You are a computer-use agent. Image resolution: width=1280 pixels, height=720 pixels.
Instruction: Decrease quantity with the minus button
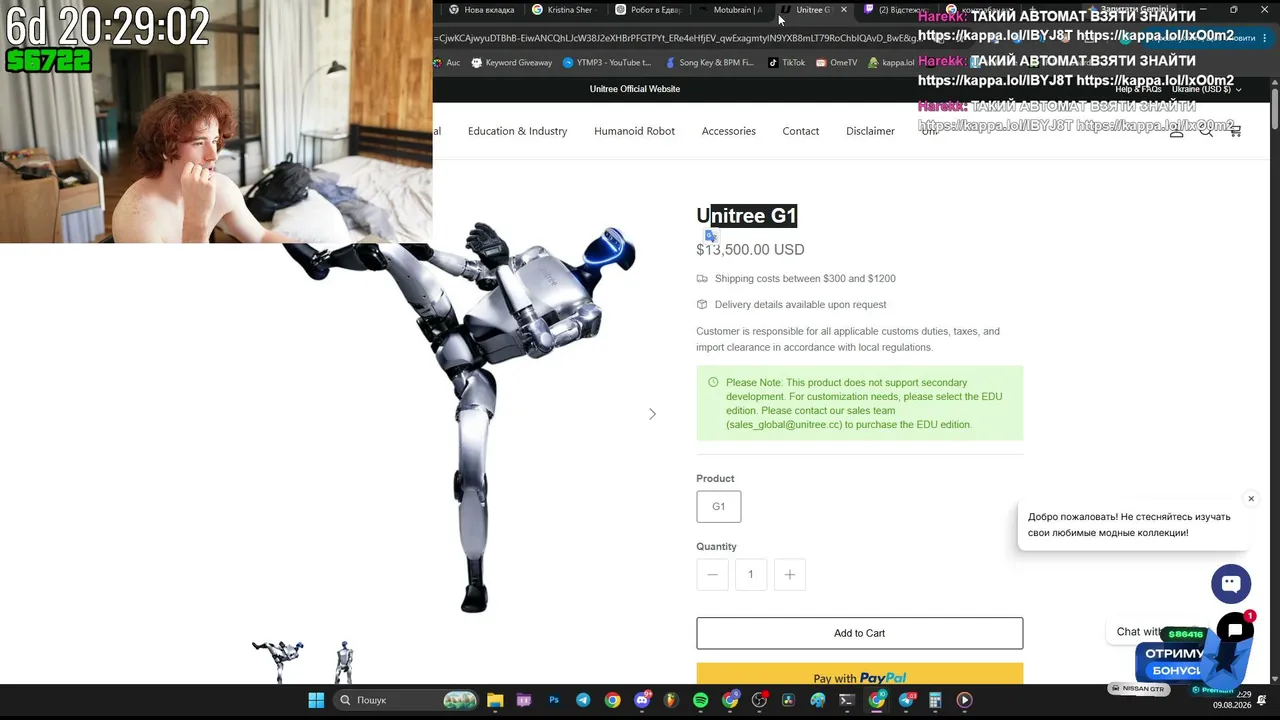(712, 574)
